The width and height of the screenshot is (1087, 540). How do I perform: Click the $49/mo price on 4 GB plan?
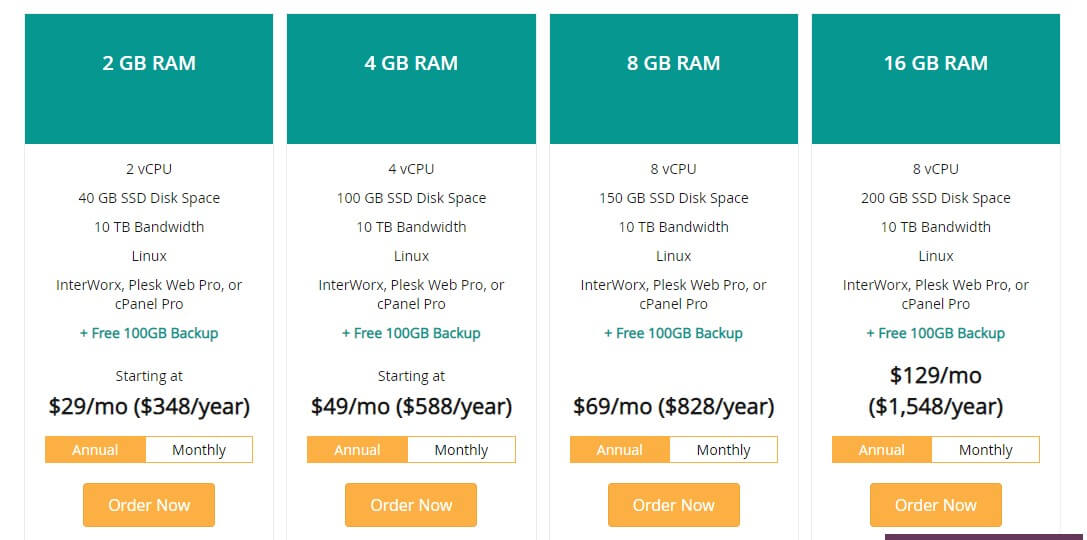(x=350, y=406)
